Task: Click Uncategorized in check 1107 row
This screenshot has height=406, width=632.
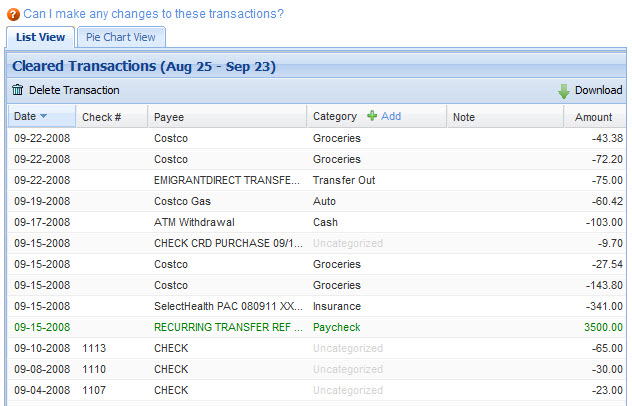Action: [x=348, y=390]
